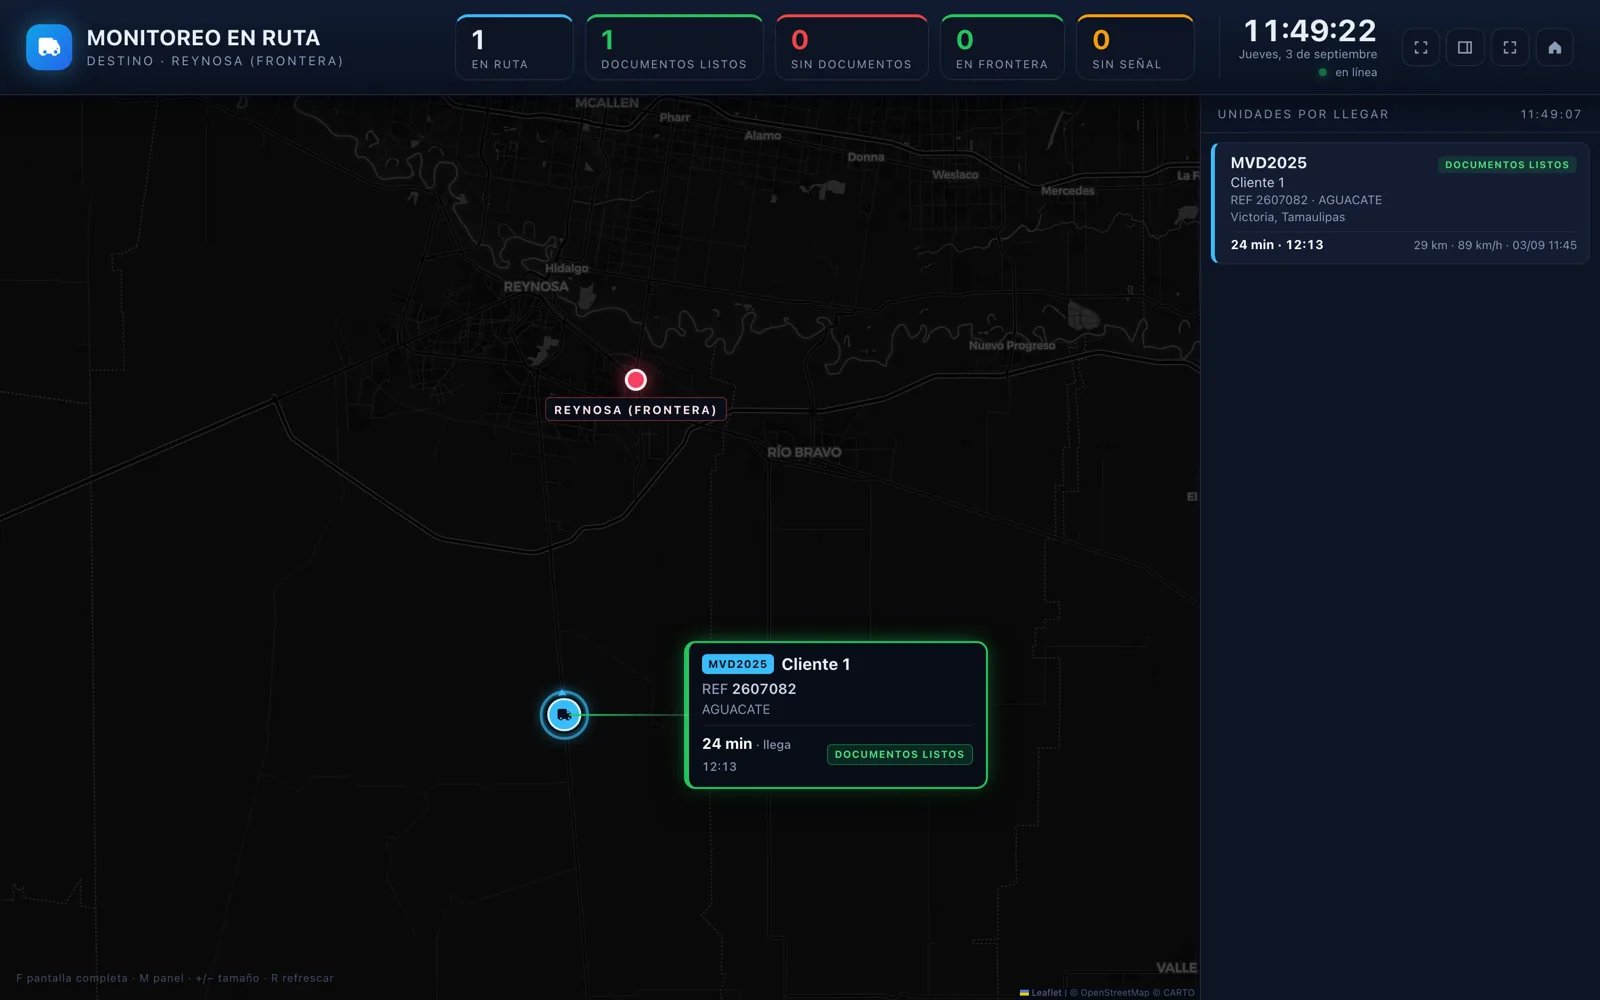Screen dimensions: 1600x1000
Task: Click 'Victoria, Tamaulipas' in the side card
Action: [x=1287, y=217]
